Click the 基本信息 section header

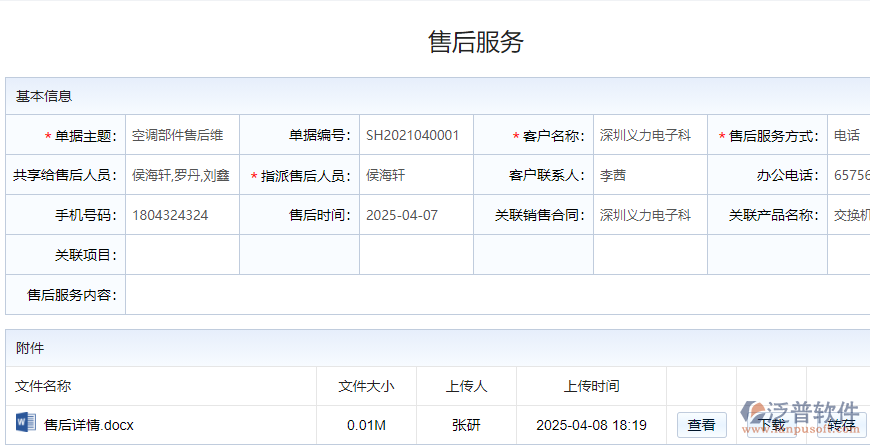(x=44, y=97)
